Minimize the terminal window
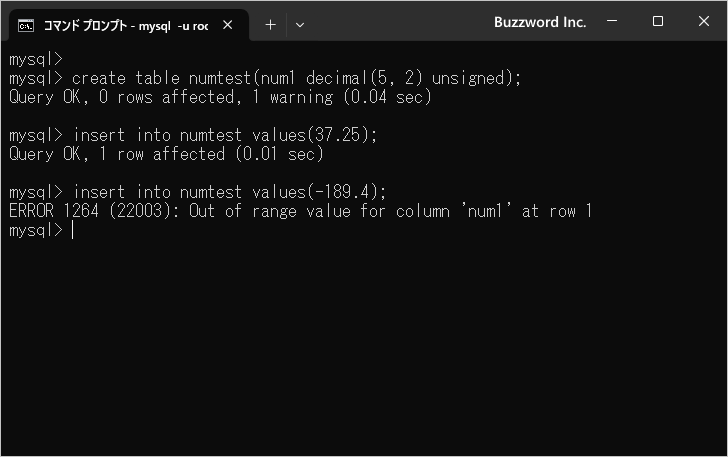 point(612,21)
